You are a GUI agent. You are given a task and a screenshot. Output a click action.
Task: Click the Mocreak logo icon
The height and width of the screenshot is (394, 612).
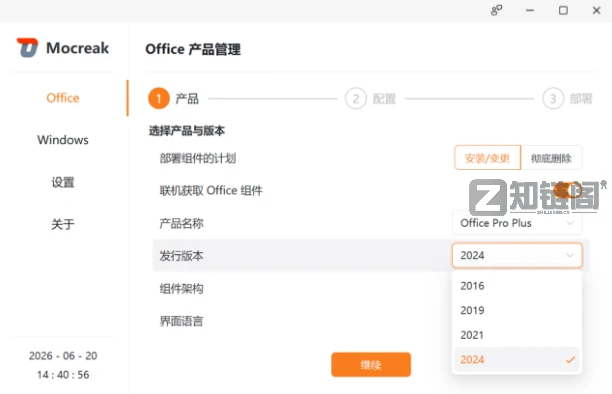click(x=27, y=48)
